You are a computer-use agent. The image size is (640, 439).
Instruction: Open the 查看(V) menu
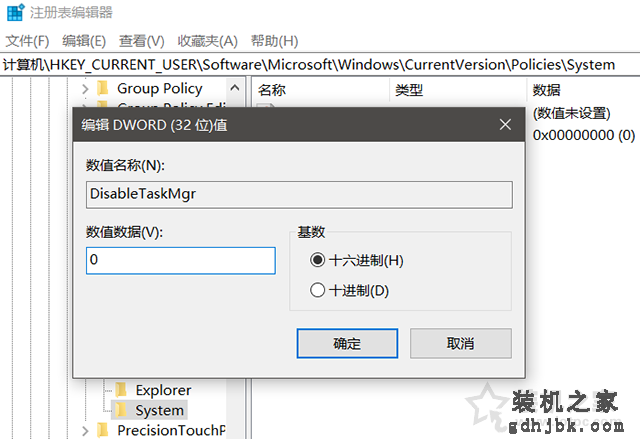(142, 41)
